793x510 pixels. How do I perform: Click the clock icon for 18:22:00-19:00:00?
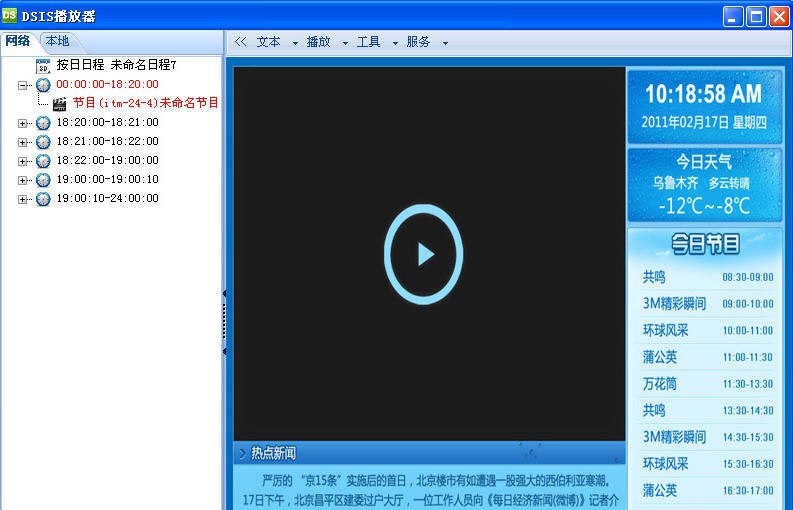[x=43, y=161]
